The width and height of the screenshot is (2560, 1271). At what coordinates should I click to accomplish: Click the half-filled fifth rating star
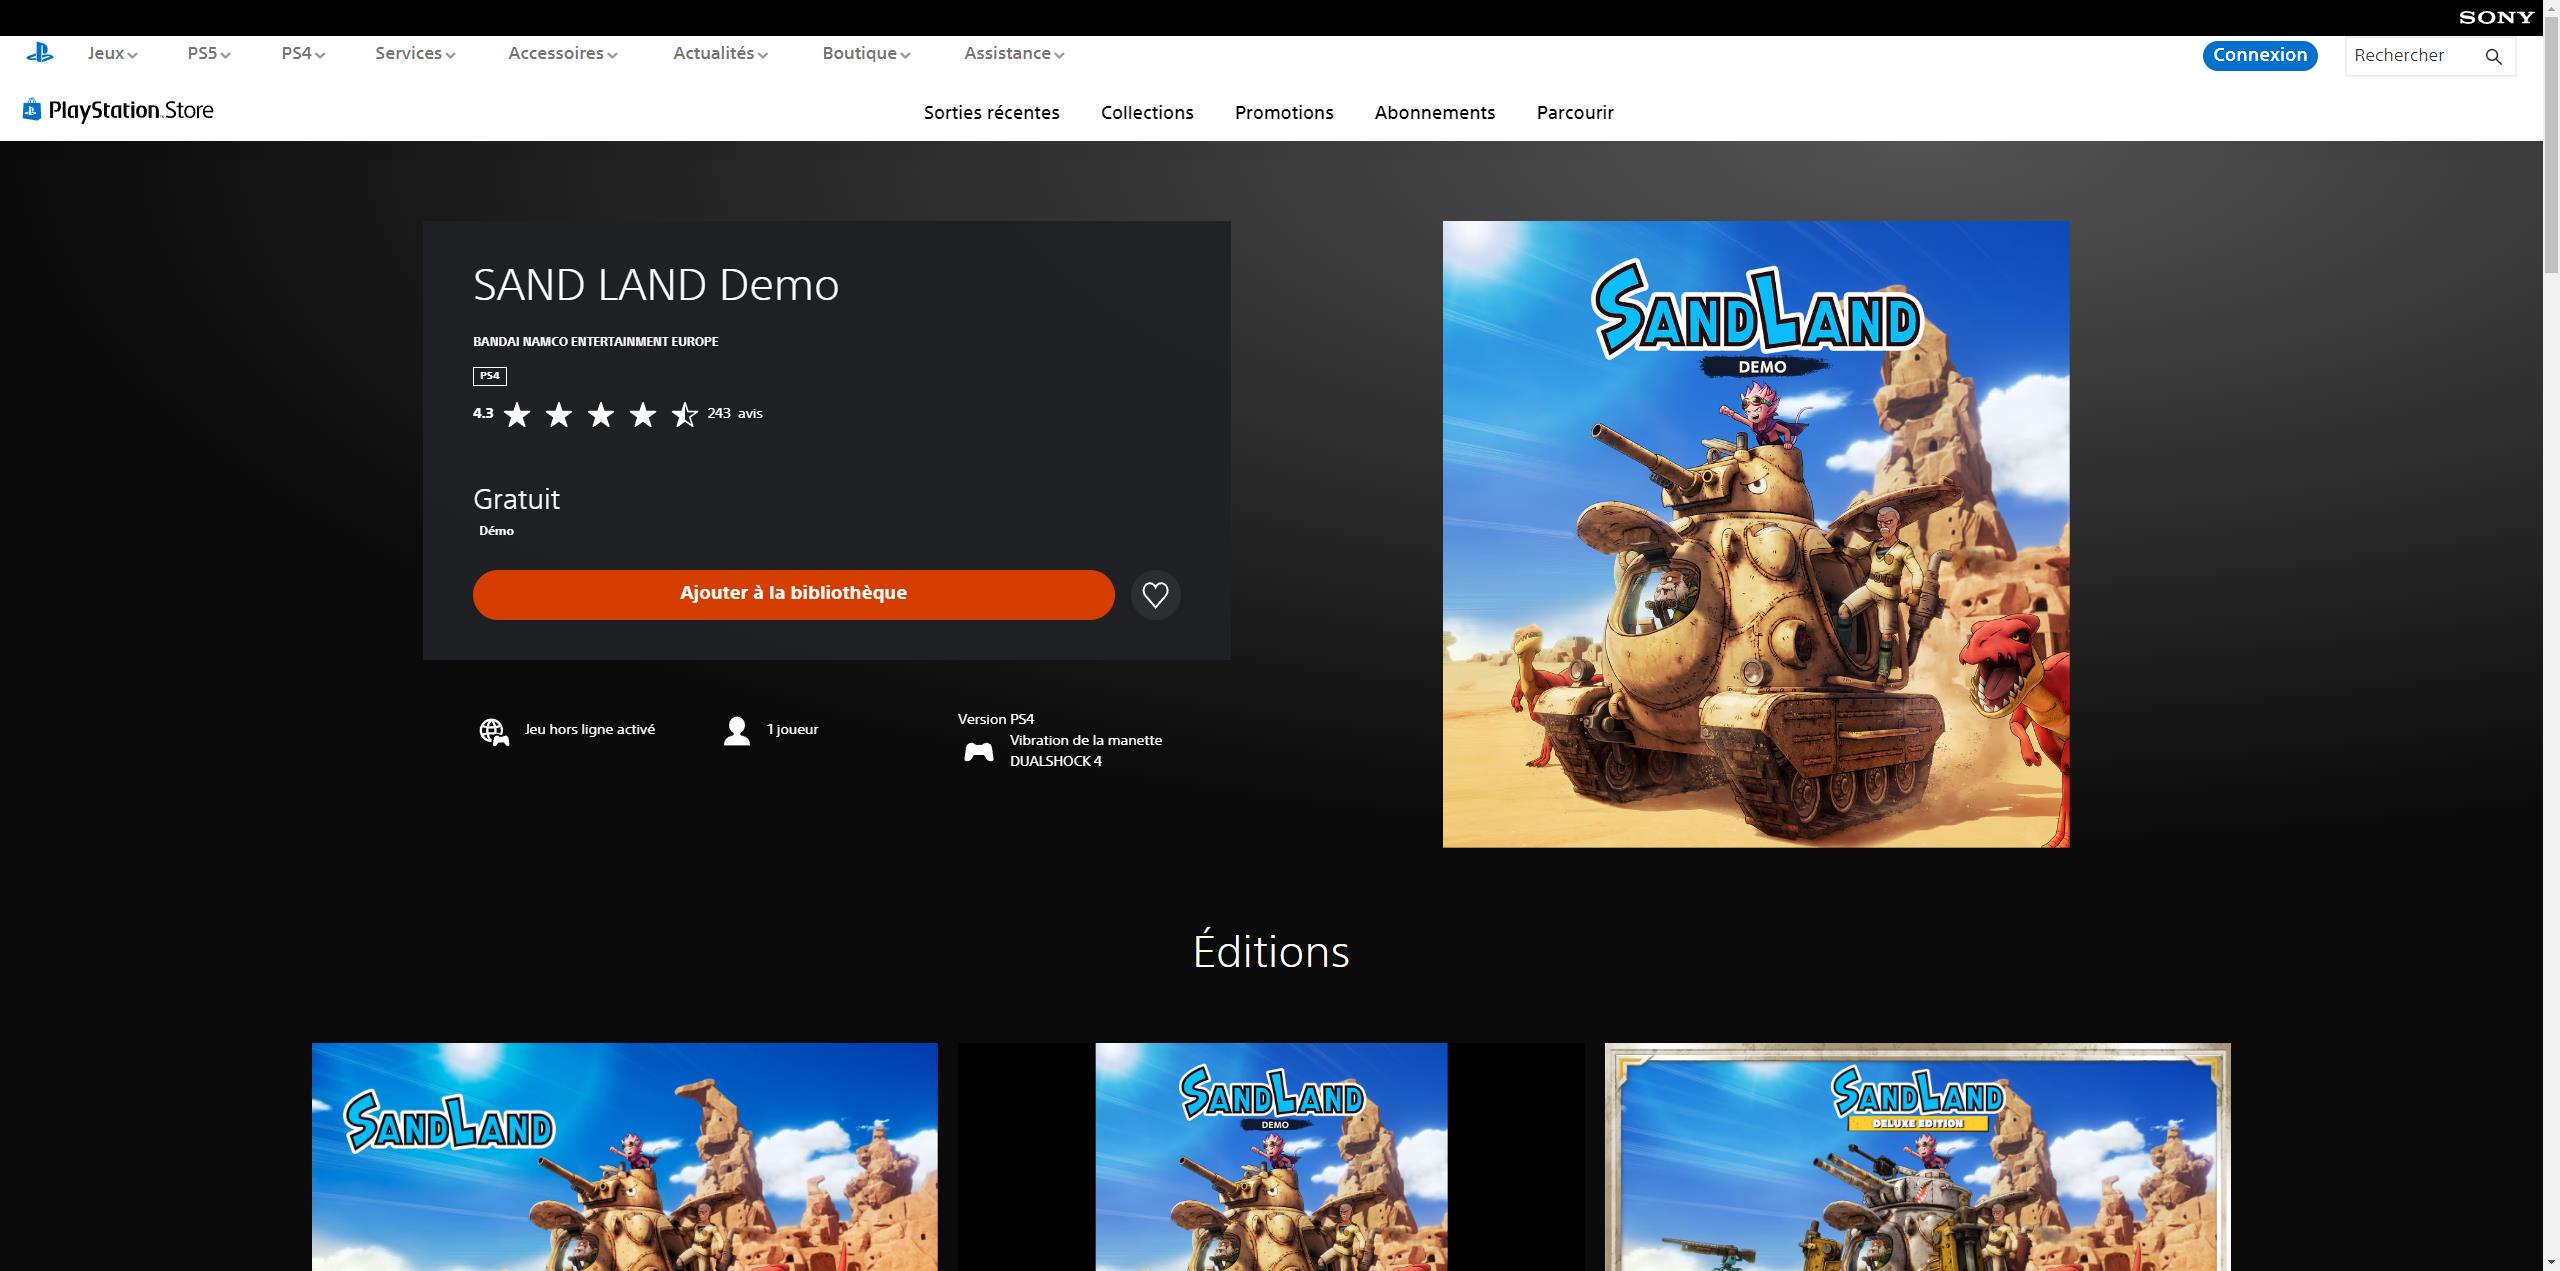coord(685,414)
